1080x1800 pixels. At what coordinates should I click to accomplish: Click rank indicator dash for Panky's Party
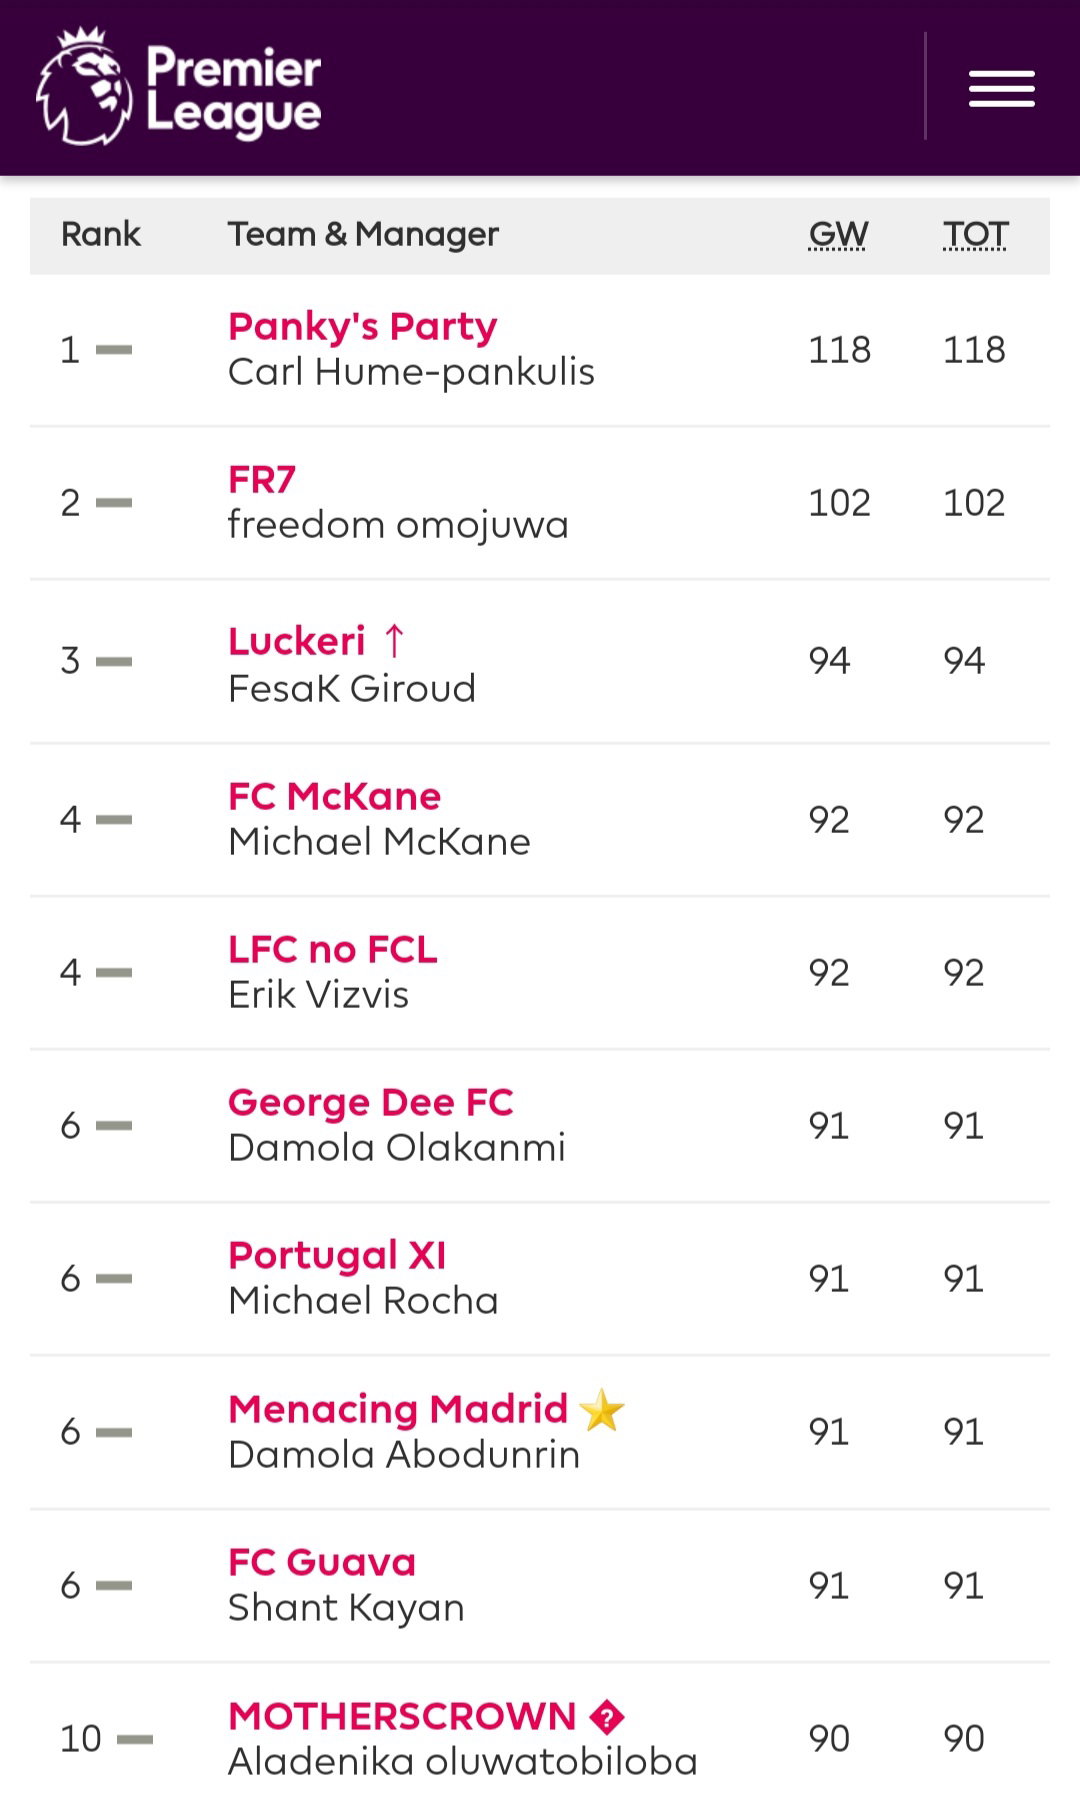pos(114,349)
